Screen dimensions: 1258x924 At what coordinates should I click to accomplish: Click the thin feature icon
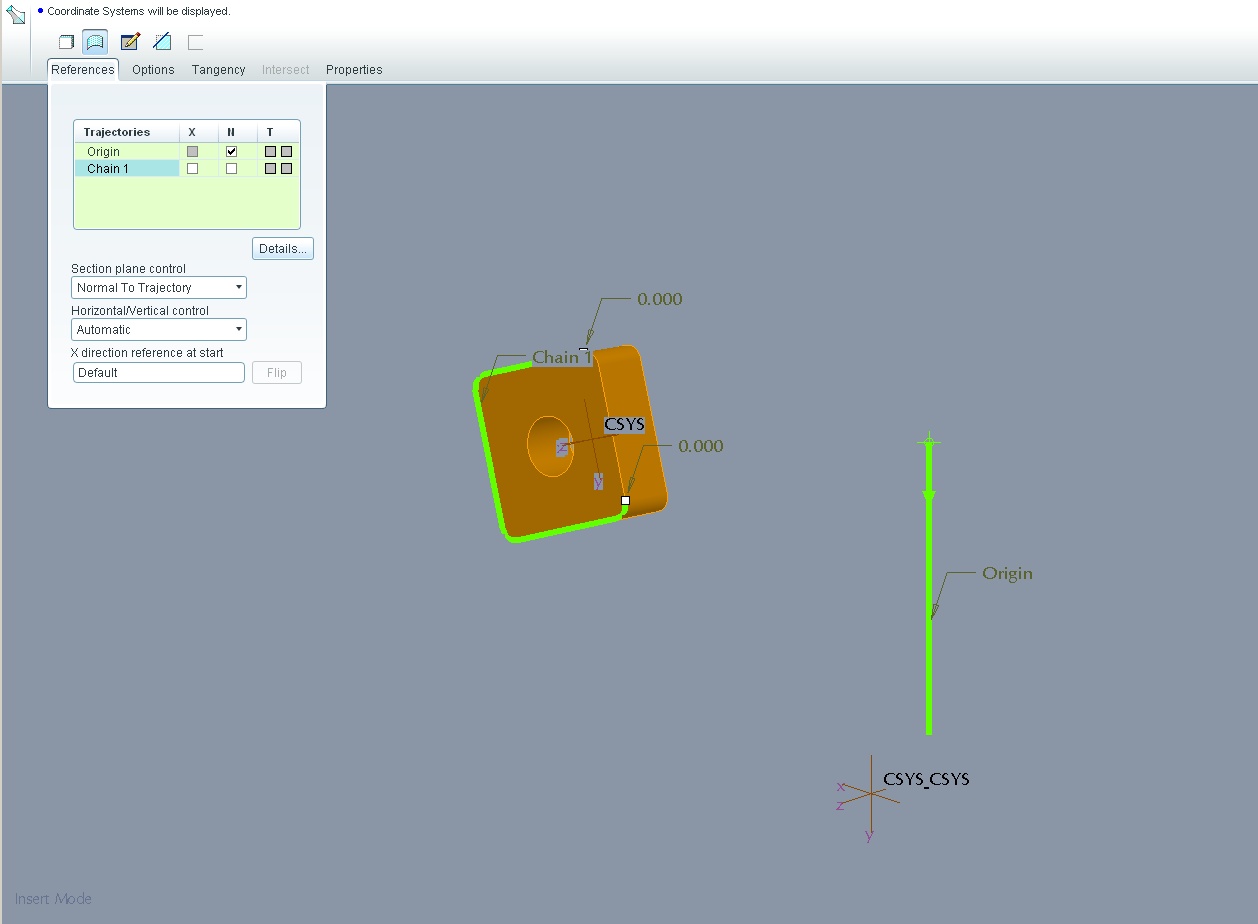[195, 42]
